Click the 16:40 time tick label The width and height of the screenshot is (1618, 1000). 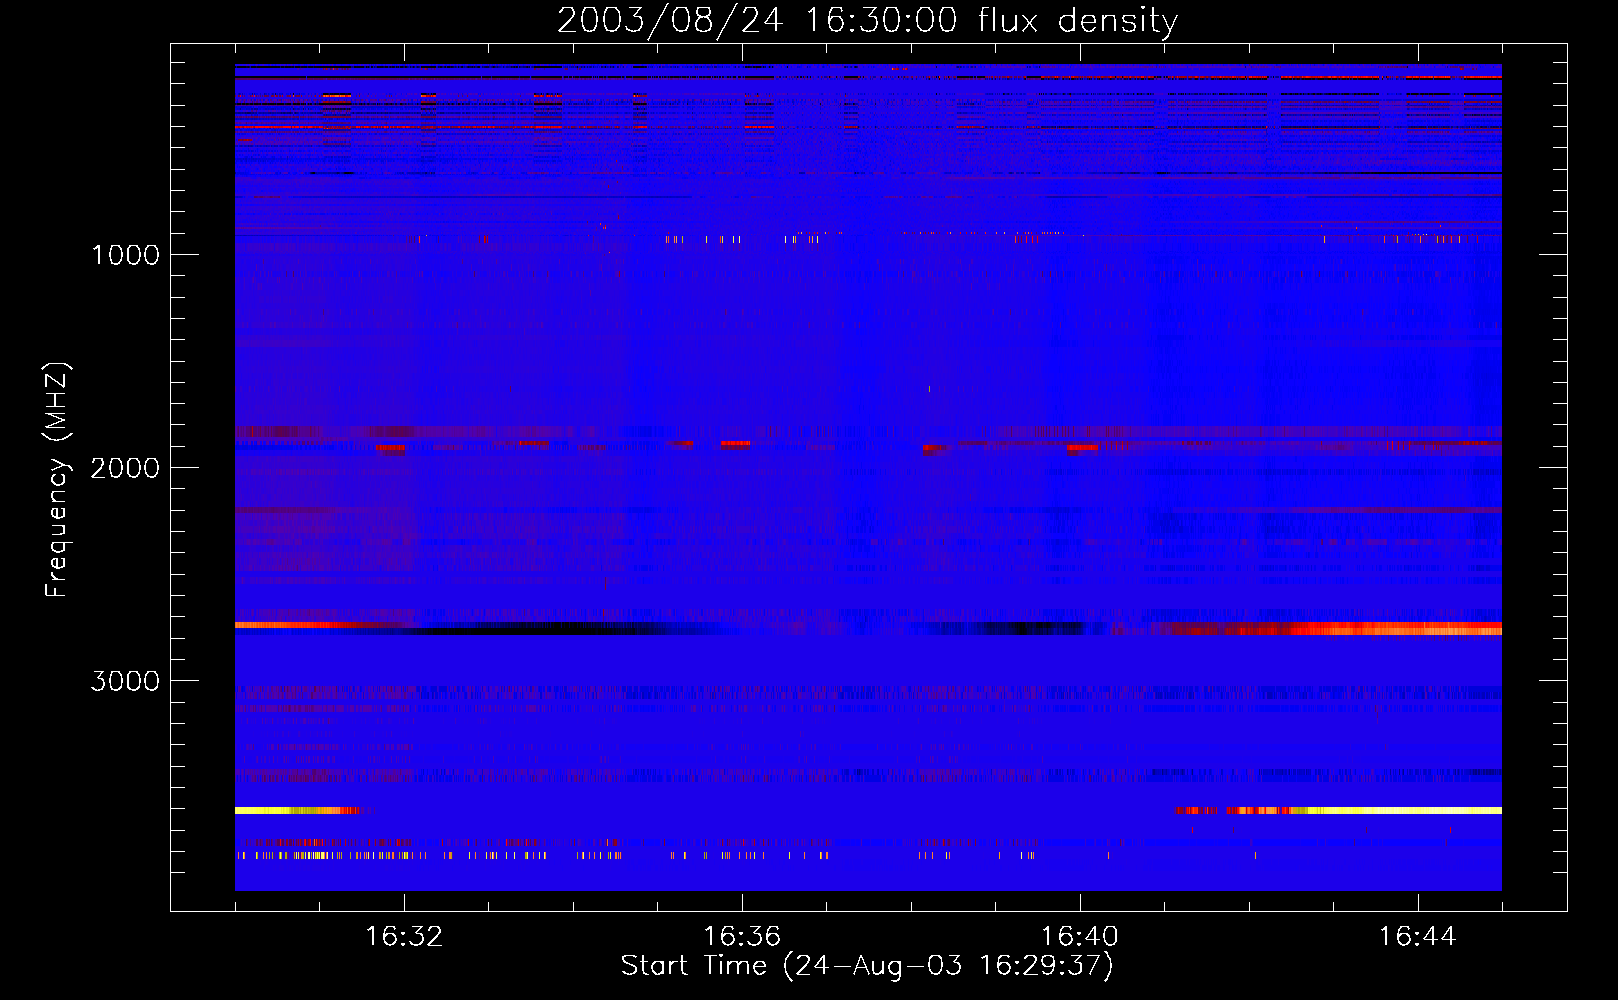pos(1080,937)
